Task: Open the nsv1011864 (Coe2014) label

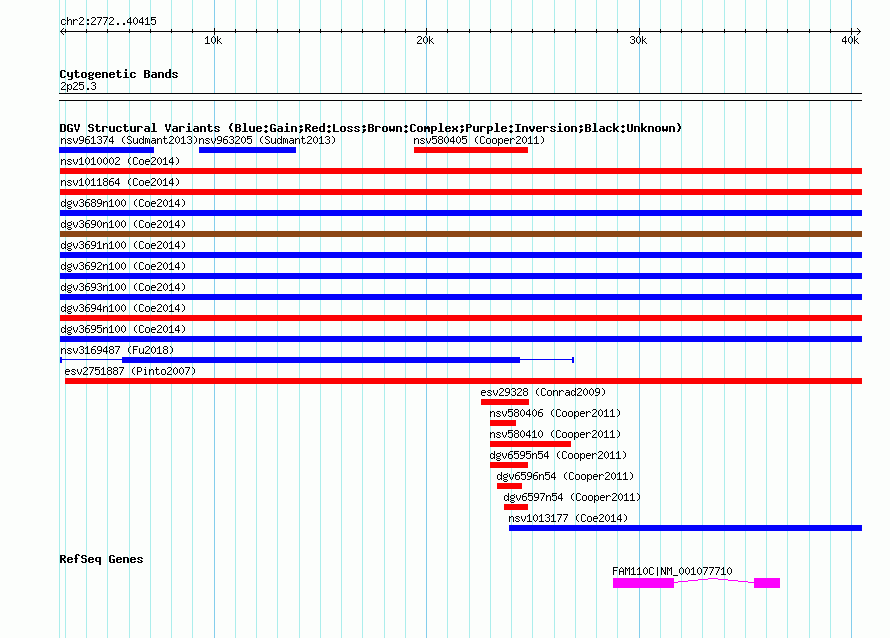Action: (x=120, y=182)
